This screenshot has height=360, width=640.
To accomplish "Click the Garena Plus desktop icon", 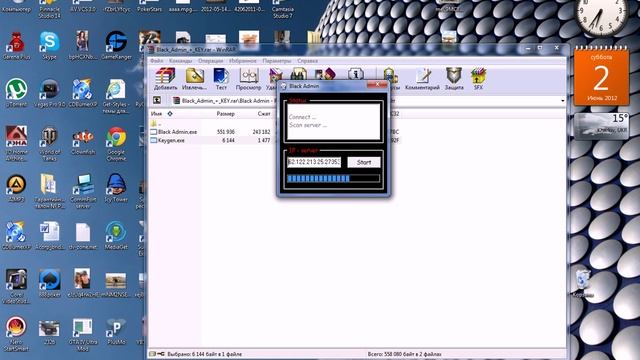I will pyautogui.click(x=16, y=46).
